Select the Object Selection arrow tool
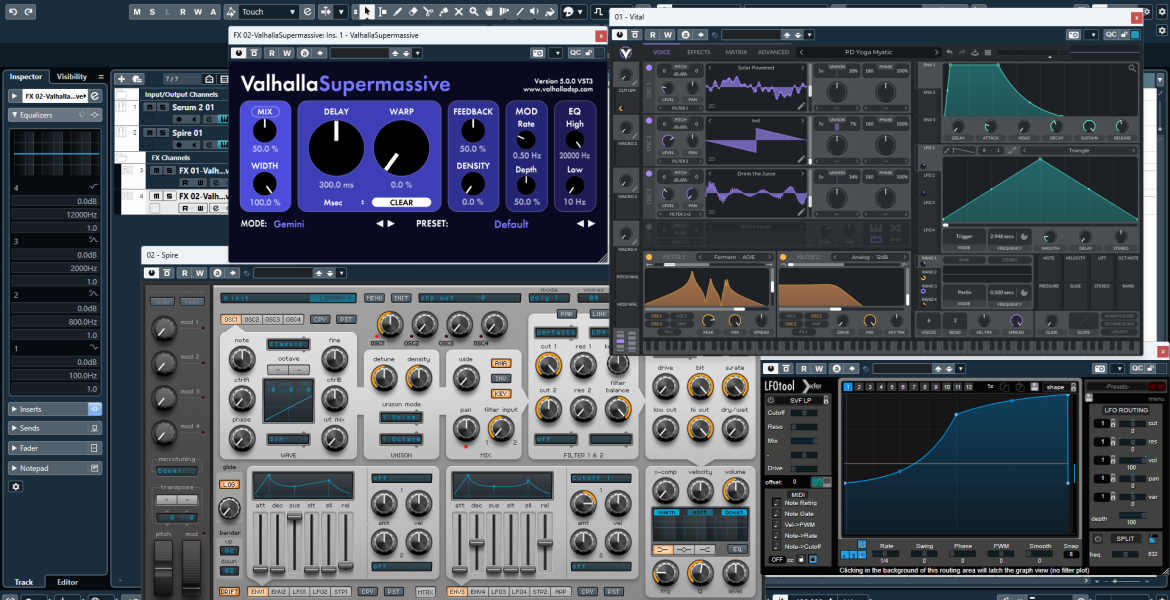 click(x=367, y=12)
